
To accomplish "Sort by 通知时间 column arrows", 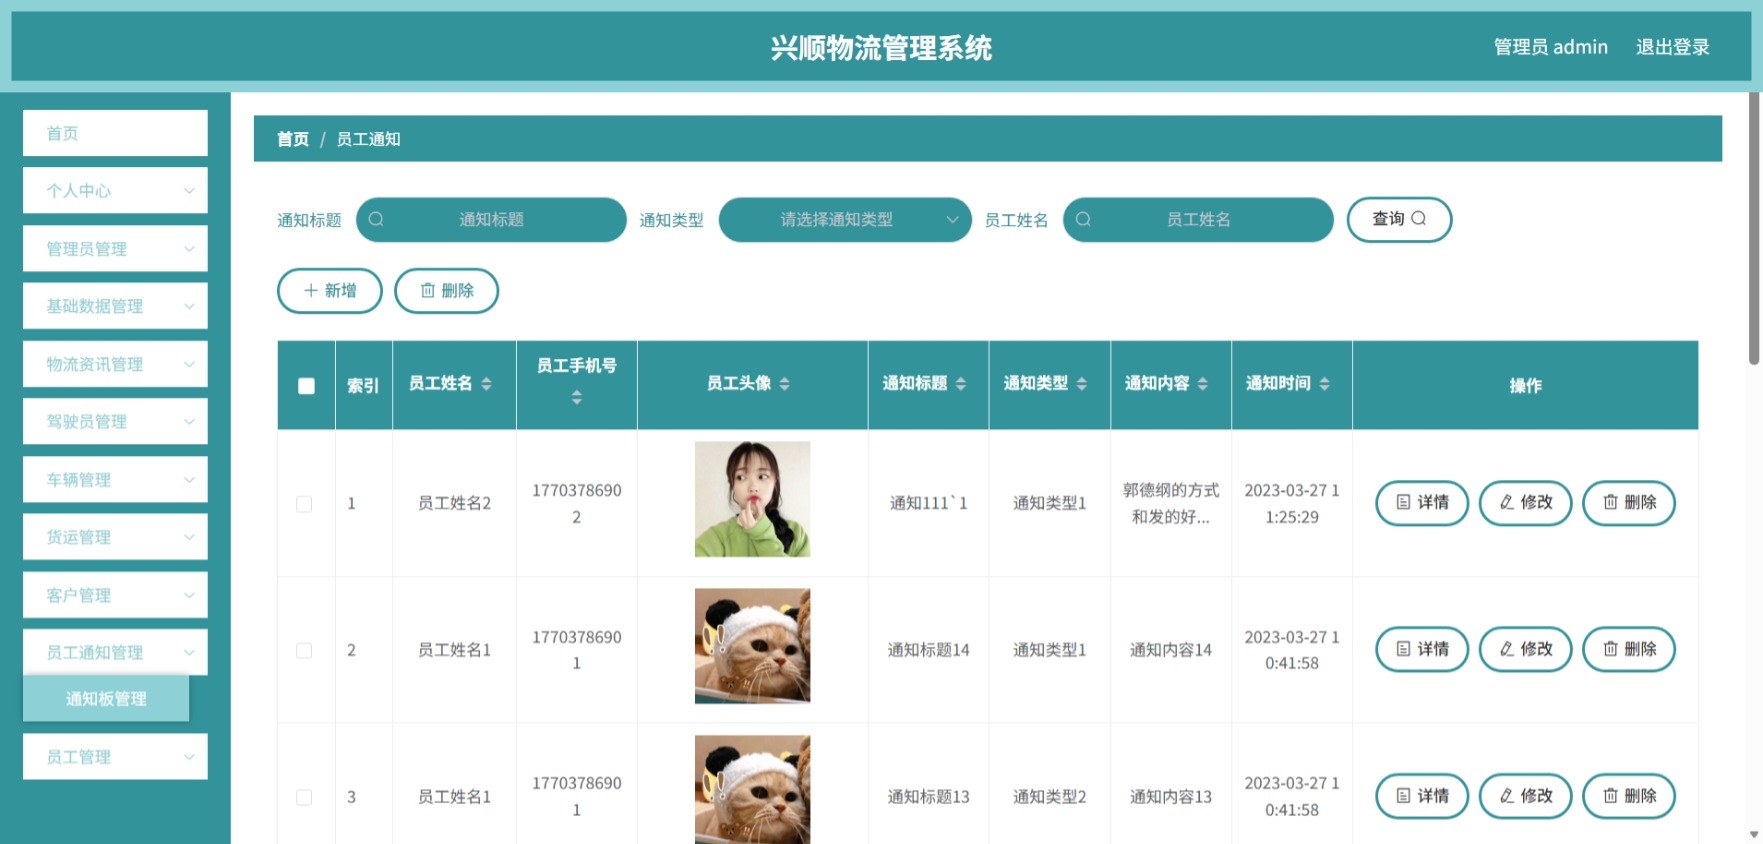I will click(1324, 384).
